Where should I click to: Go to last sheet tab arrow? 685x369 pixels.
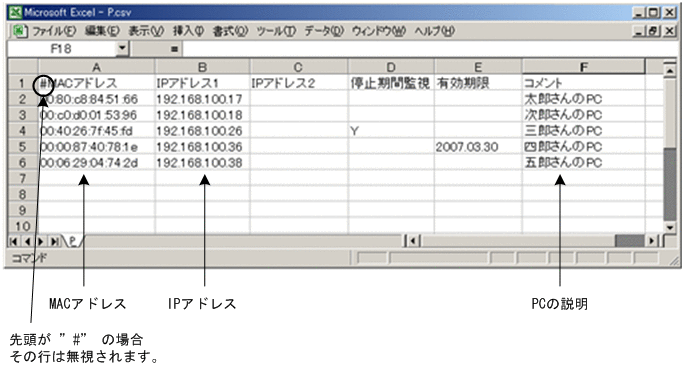pyautogui.click(x=55, y=241)
